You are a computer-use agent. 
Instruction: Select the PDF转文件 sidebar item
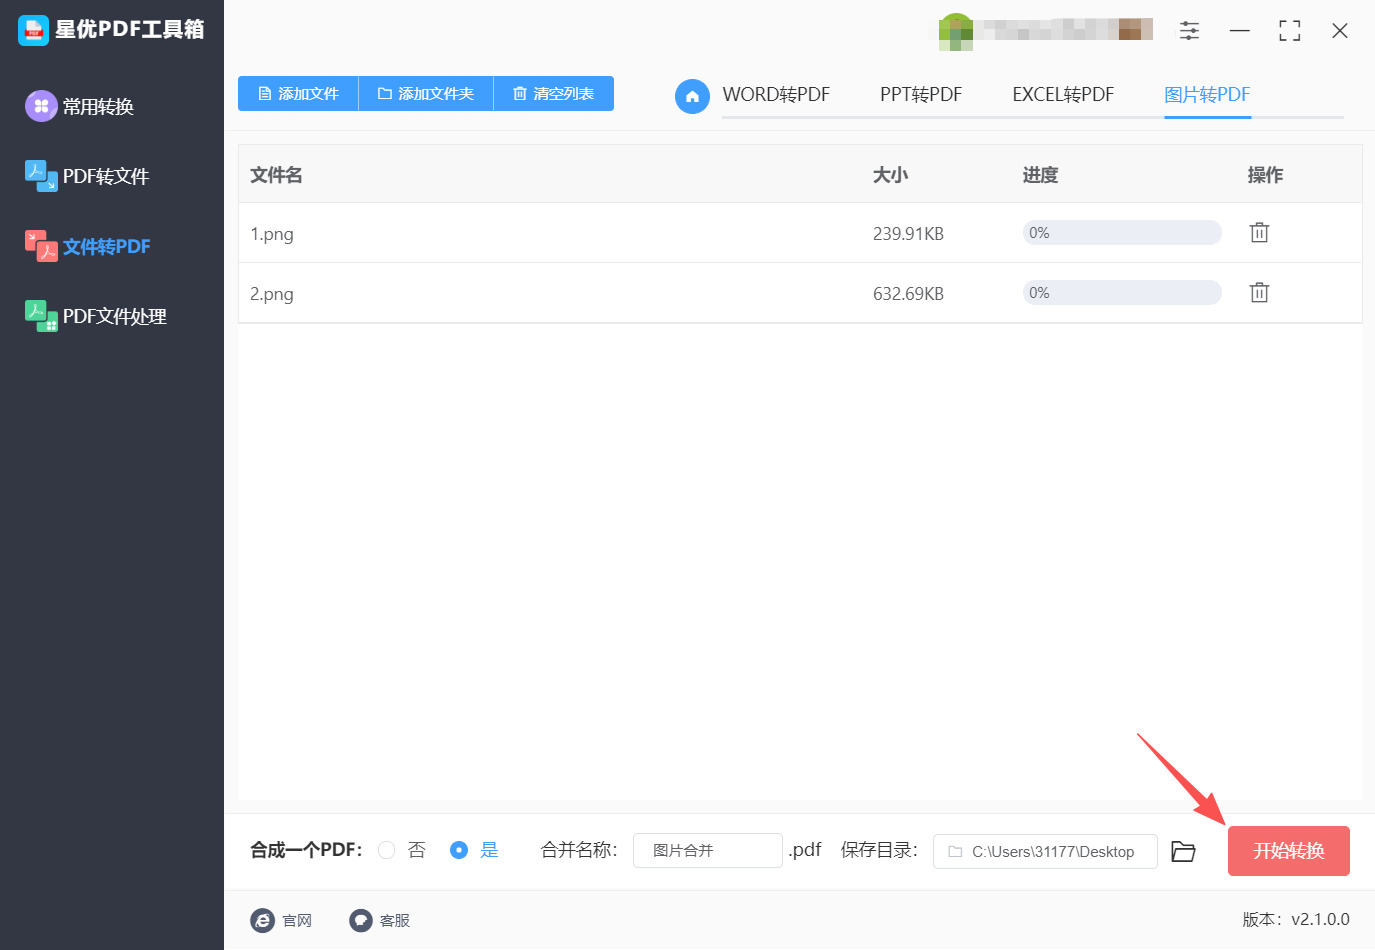87,176
